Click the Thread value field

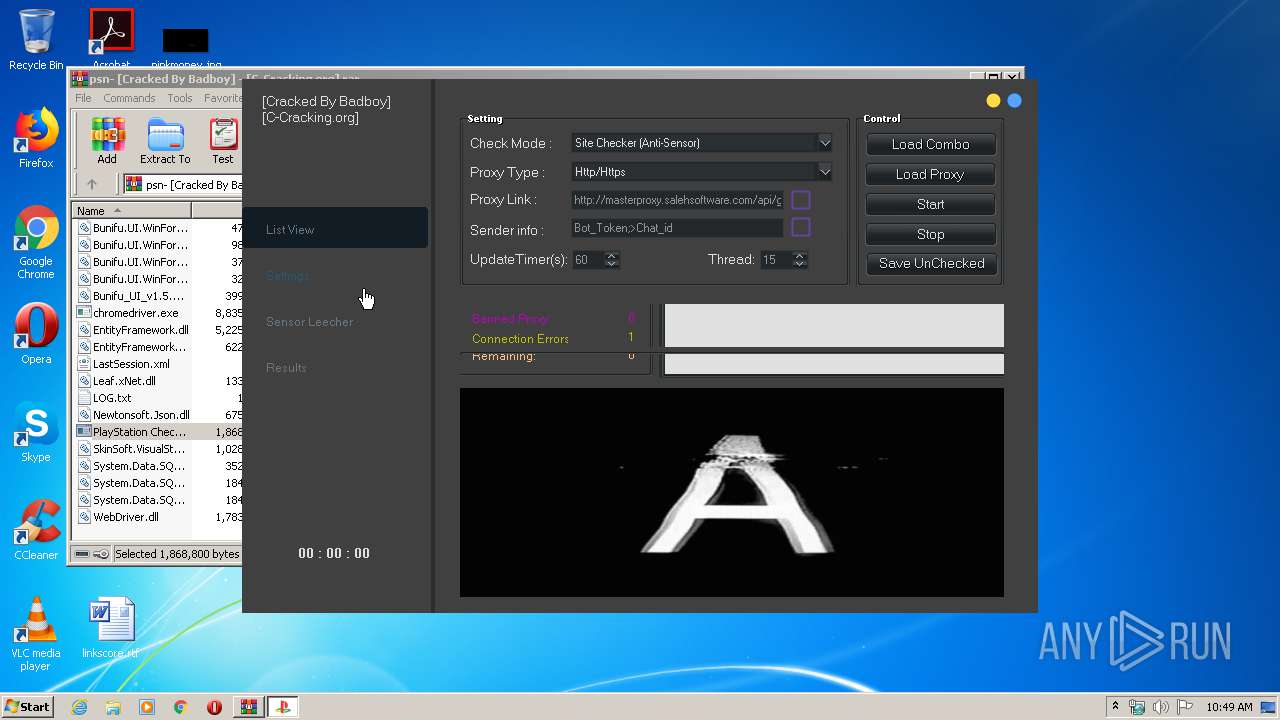[775, 260]
